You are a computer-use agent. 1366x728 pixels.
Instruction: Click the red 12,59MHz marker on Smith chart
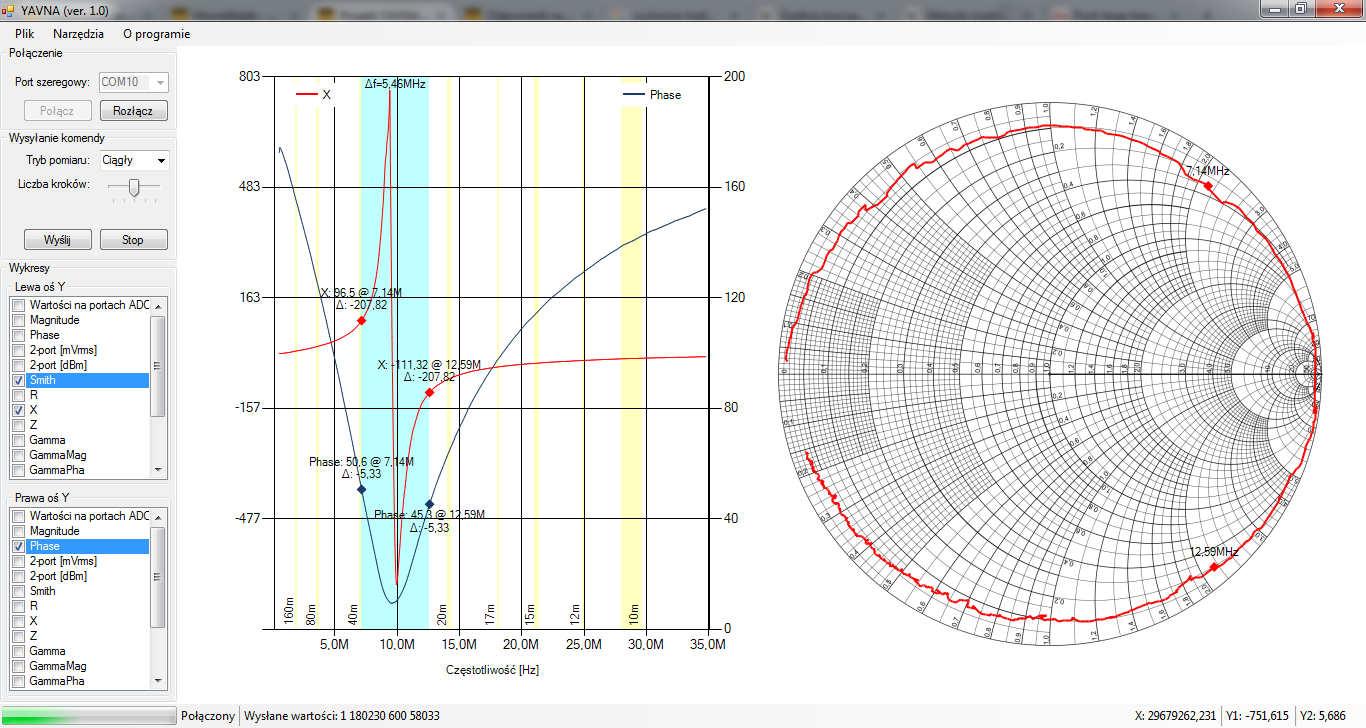tap(1214, 567)
